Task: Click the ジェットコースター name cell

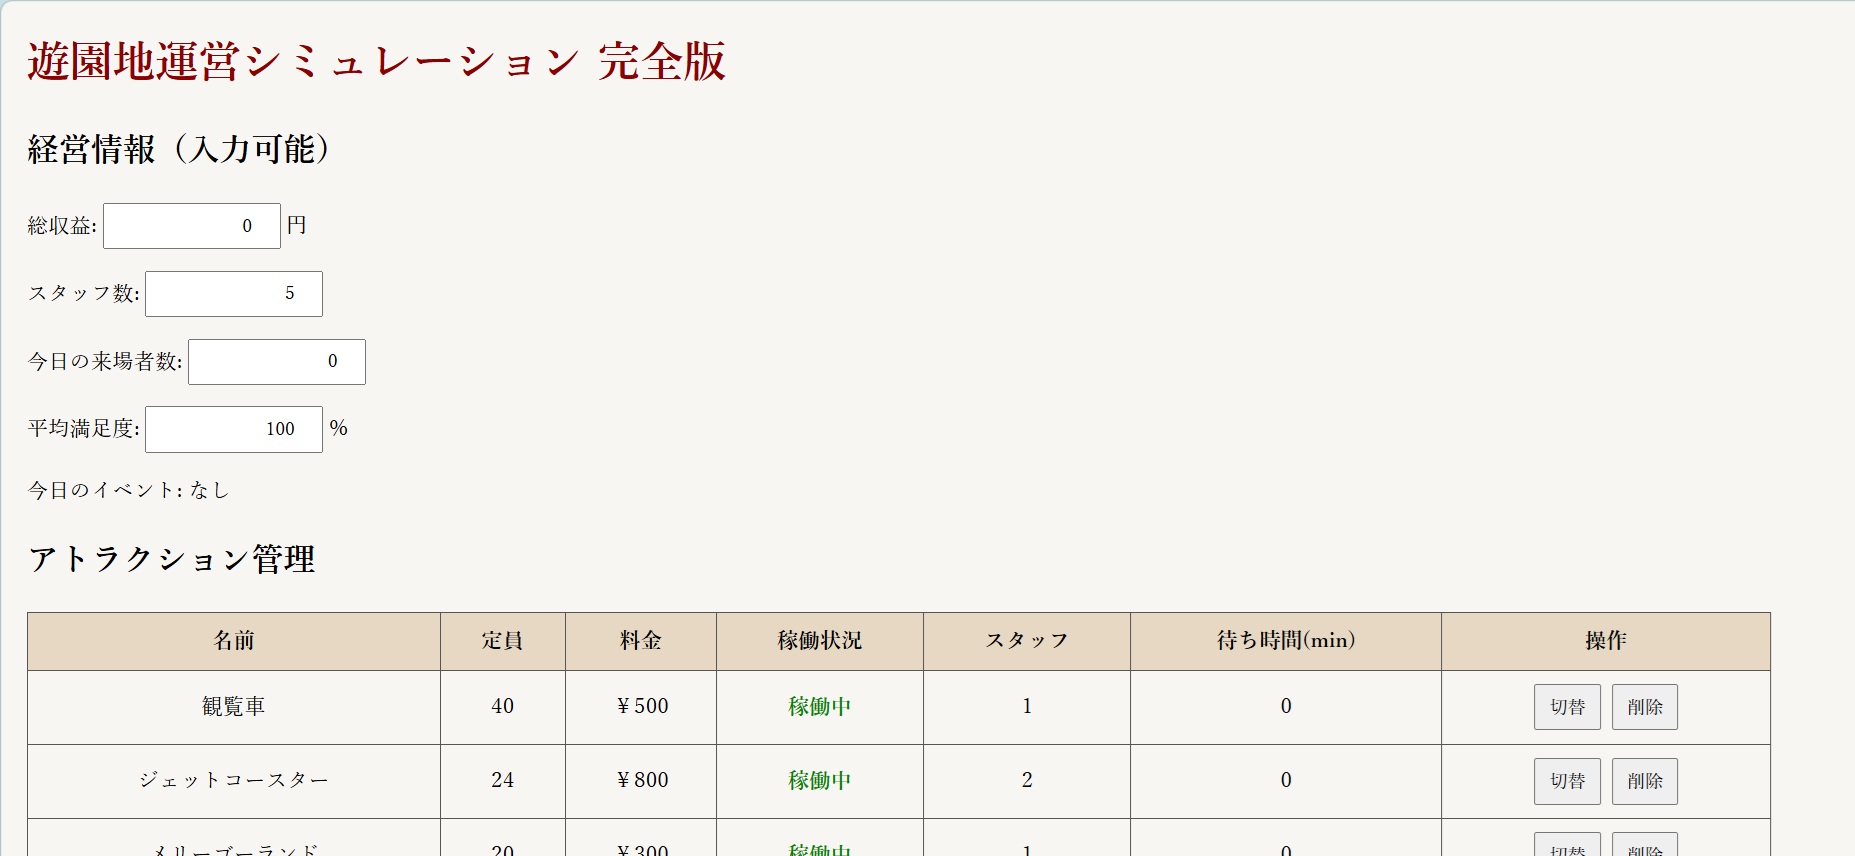Action: tap(233, 781)
